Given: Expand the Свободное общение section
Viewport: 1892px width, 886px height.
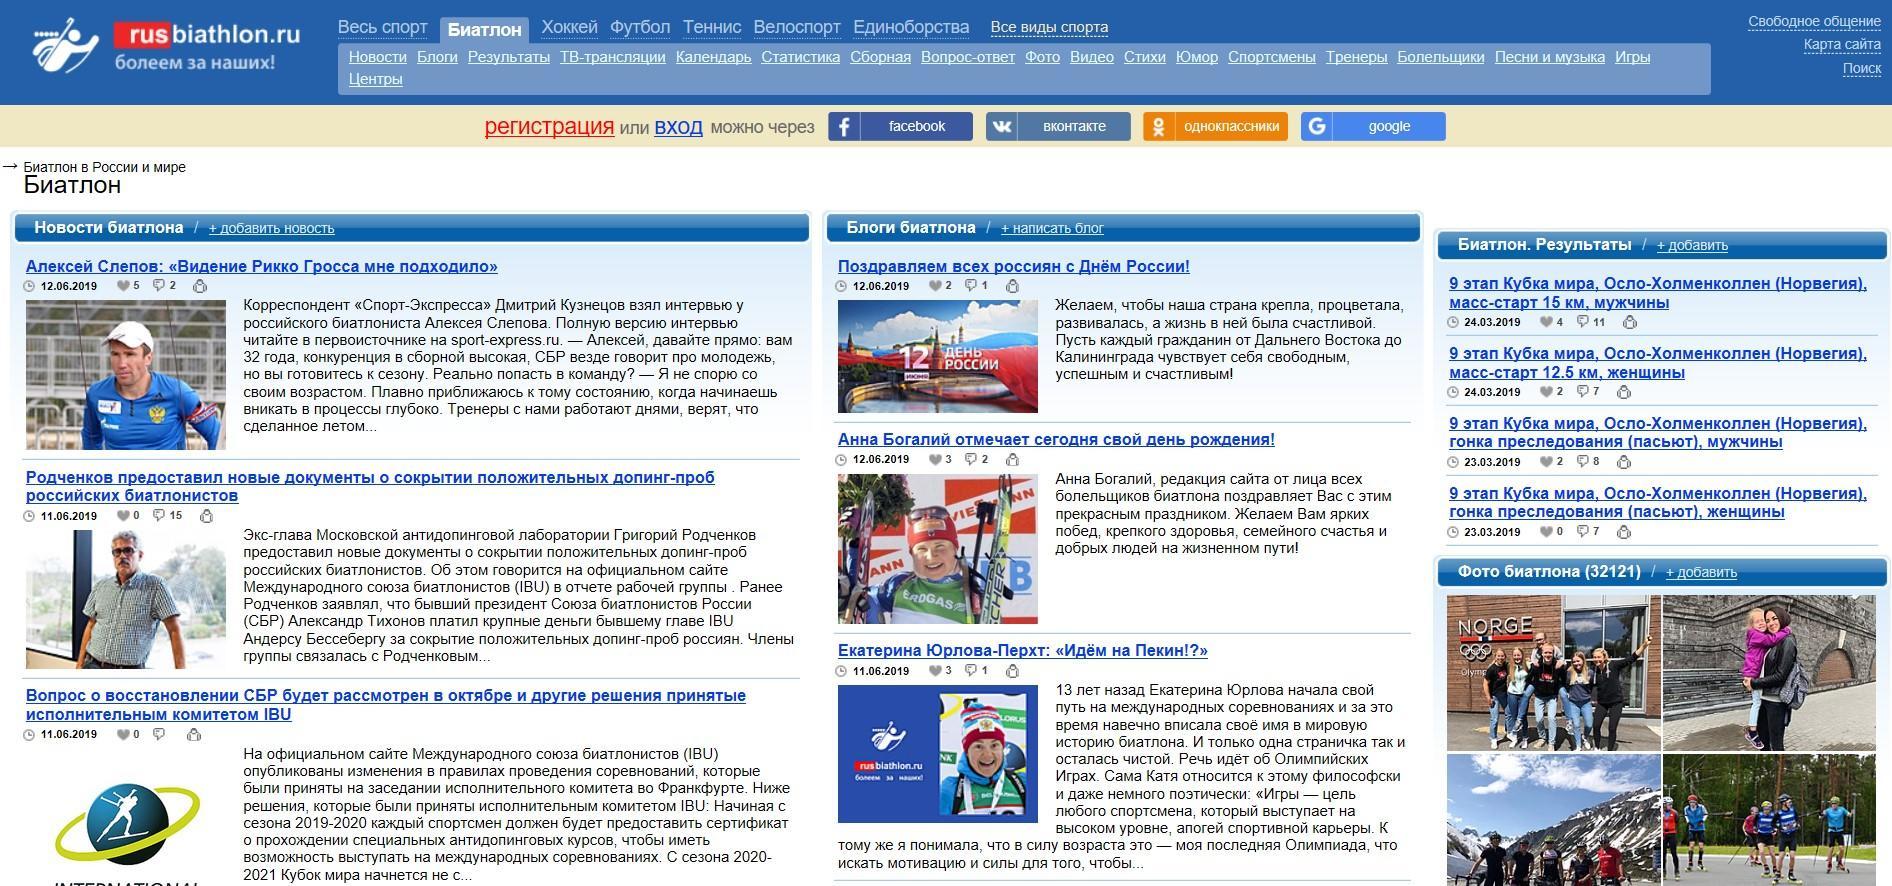Looking at the screenshot, I should tap(1814, 21).
